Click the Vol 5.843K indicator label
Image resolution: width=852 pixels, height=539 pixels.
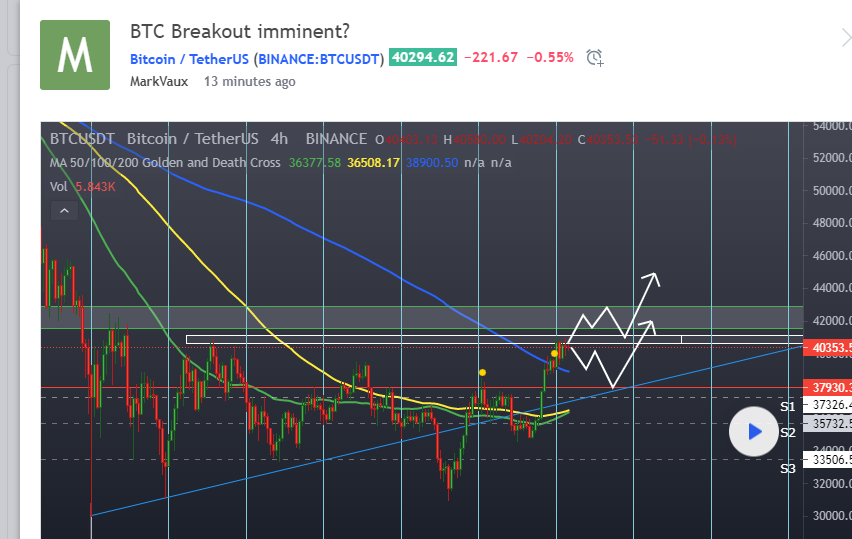83,186
